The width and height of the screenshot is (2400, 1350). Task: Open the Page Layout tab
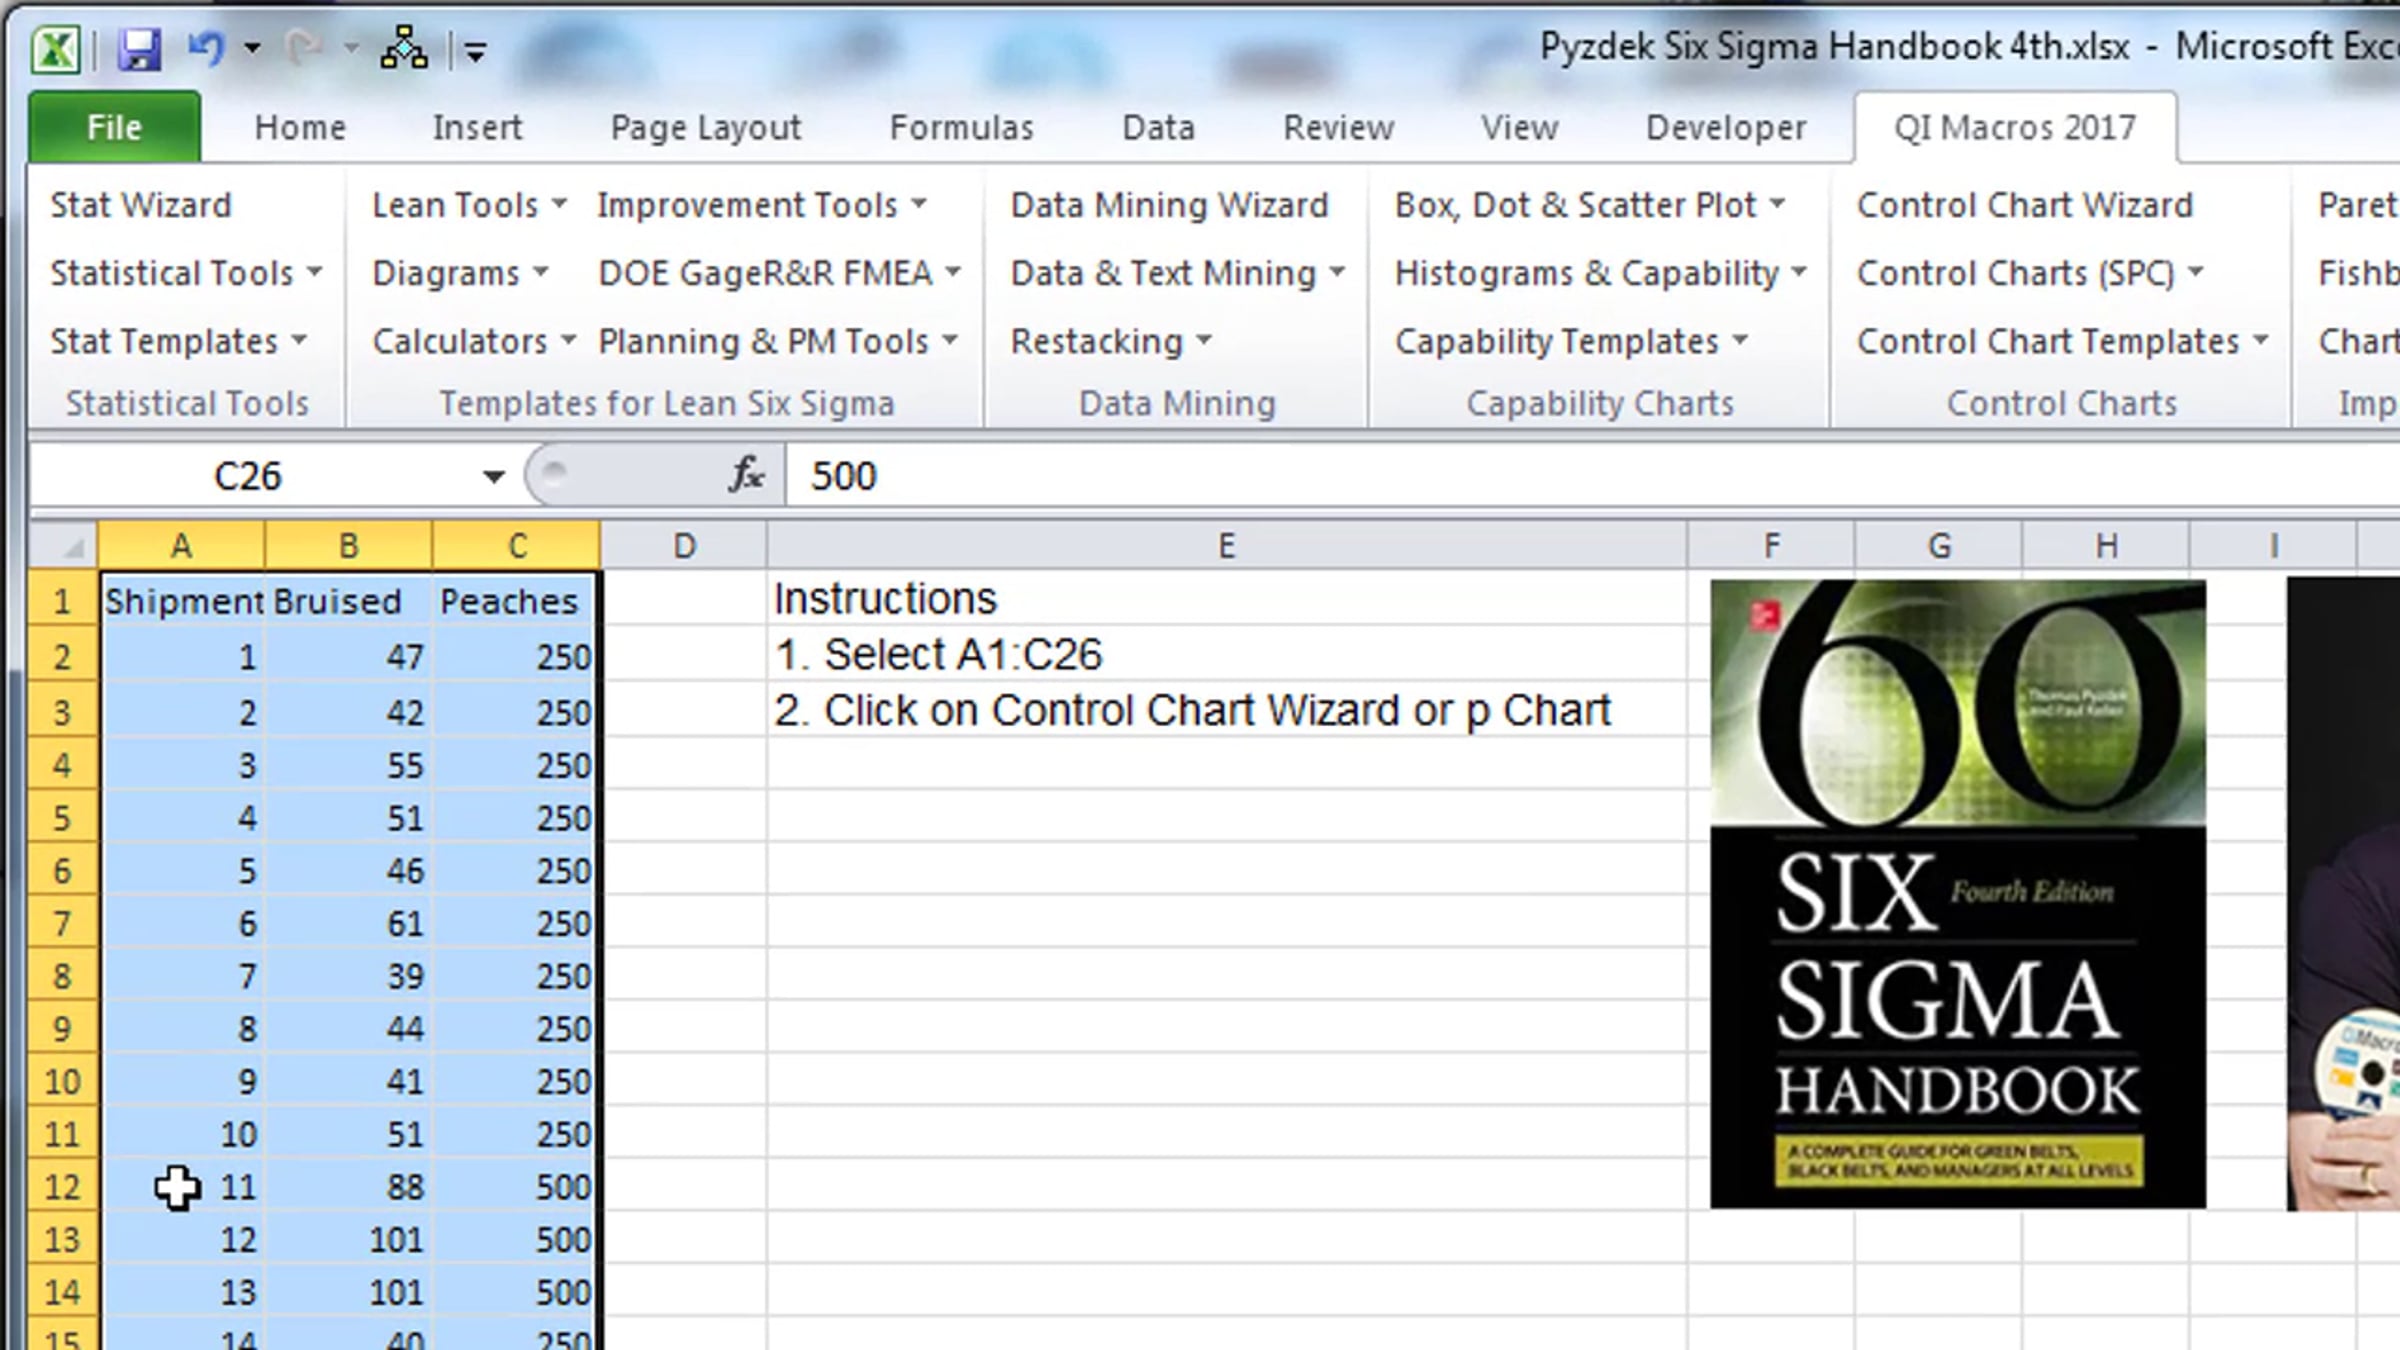[706, 127]
